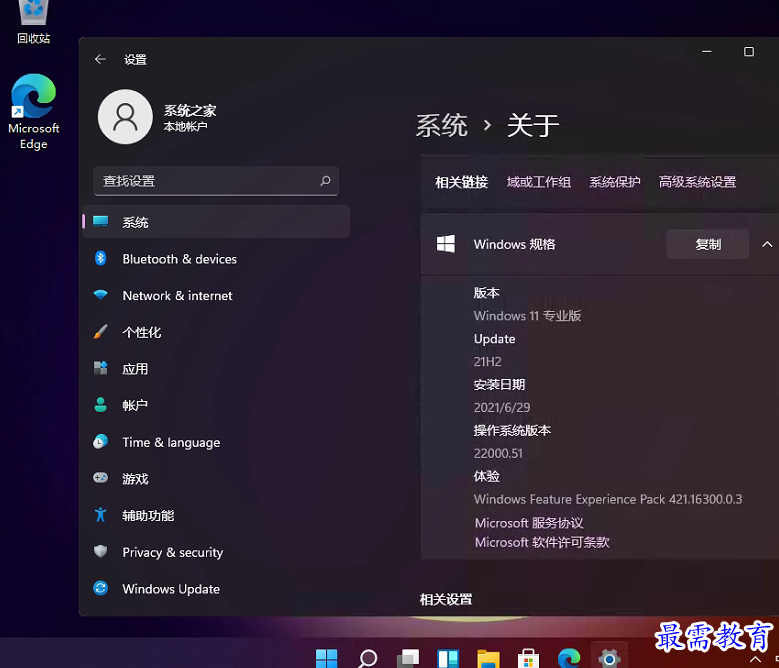Open Microsoft Store from taskbar
Screen dimensions: 779x668
pyautogui.click(x=528, y=659)
